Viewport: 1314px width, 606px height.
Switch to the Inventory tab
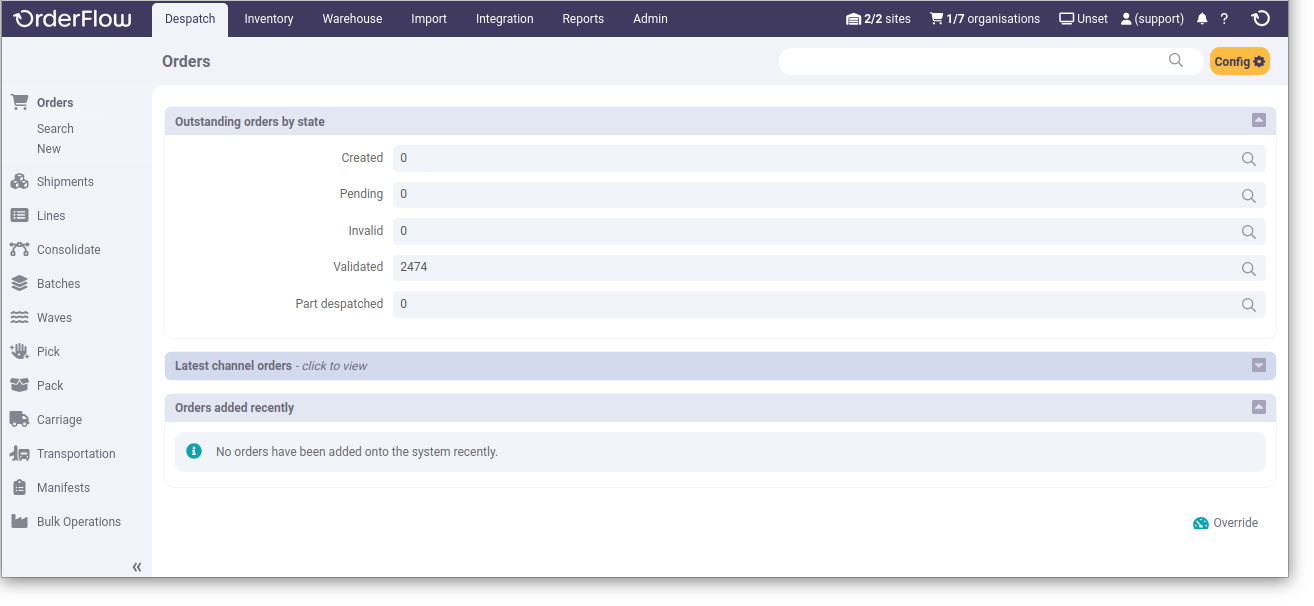(x=268, y=18)
